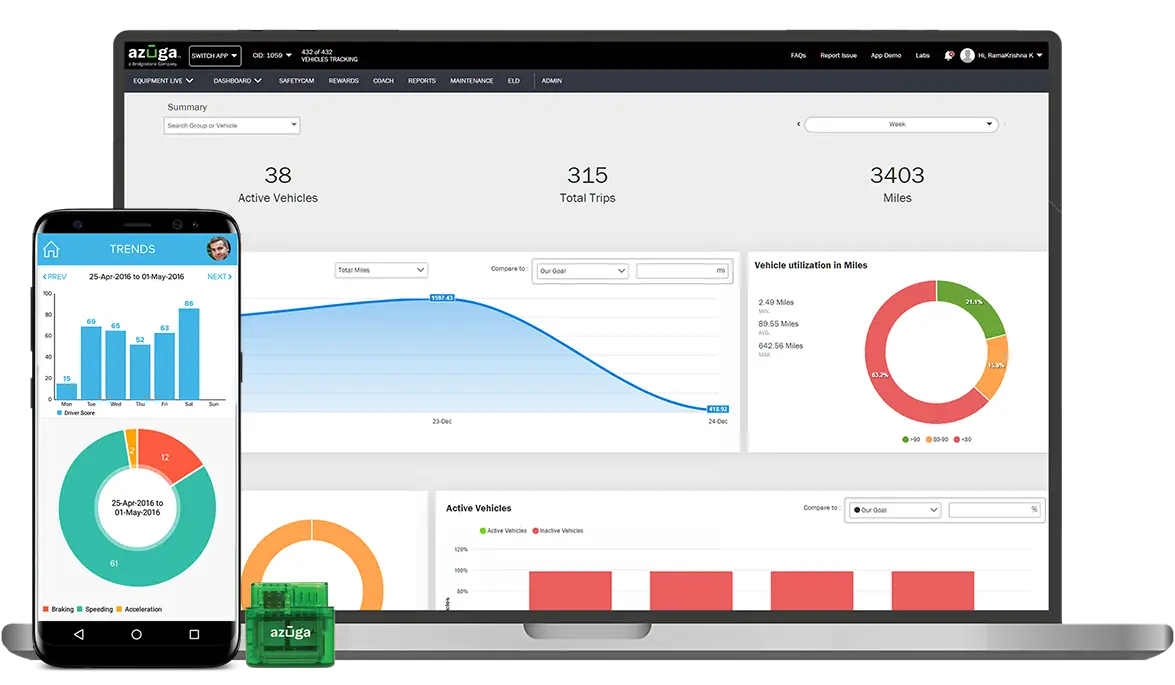Tap the Saturday bar showing 86 on phone
This screenshot has width=1175, height=685.
[189, 354]
